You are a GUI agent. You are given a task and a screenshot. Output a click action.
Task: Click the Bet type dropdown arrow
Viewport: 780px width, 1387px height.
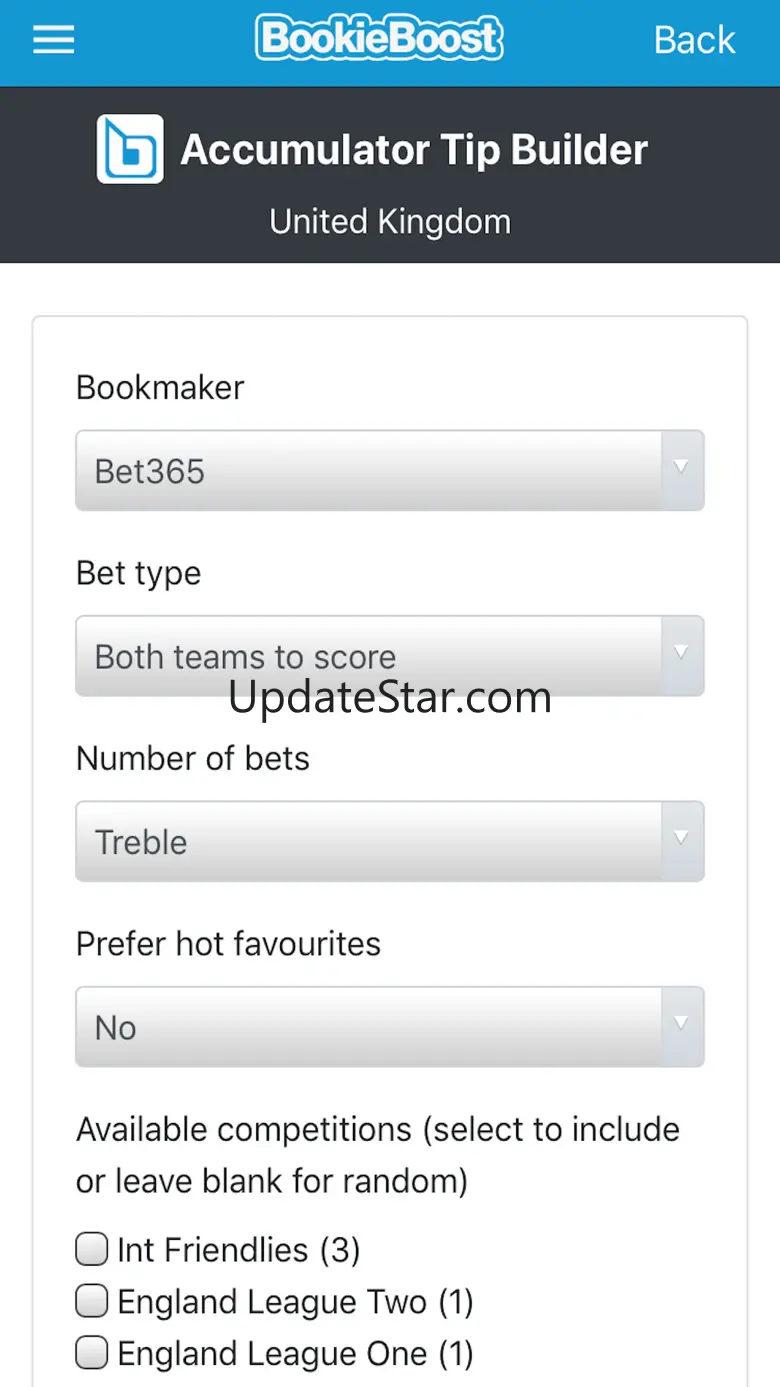coord(681,653)
